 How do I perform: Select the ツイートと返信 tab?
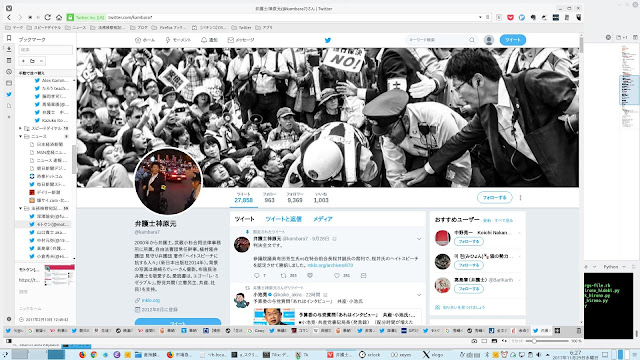pos(283,219)
